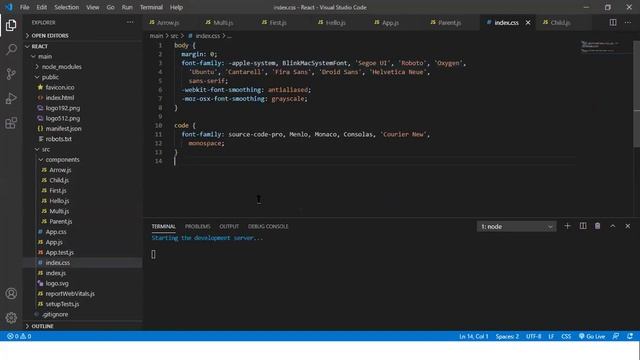Open App.css in the explorer

tap(83, 232)
